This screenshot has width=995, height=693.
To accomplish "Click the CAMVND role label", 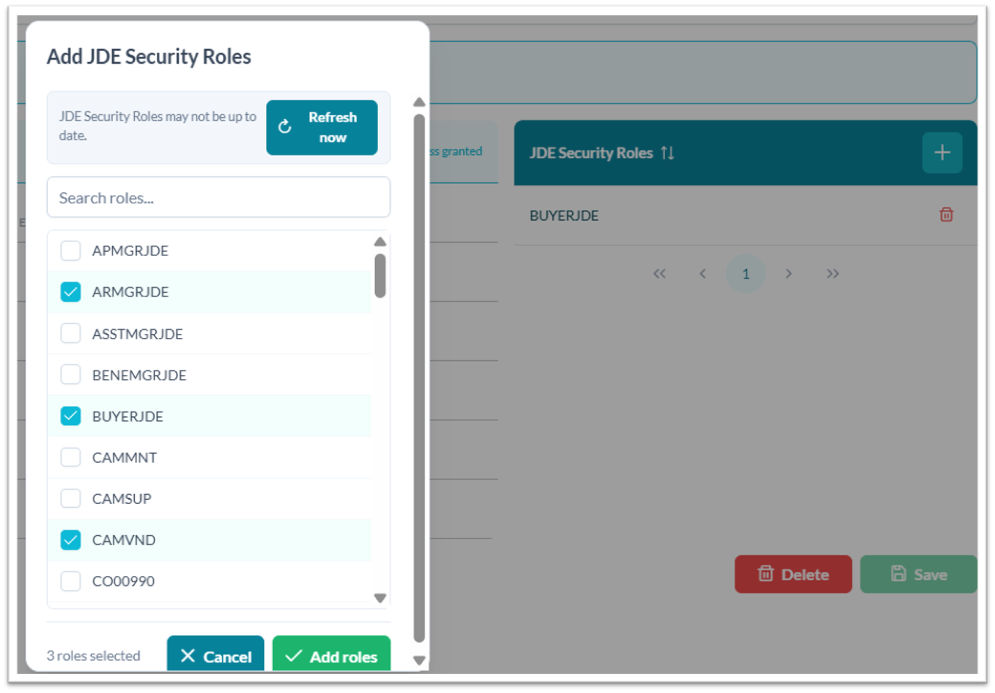I will tap(124, 540).
